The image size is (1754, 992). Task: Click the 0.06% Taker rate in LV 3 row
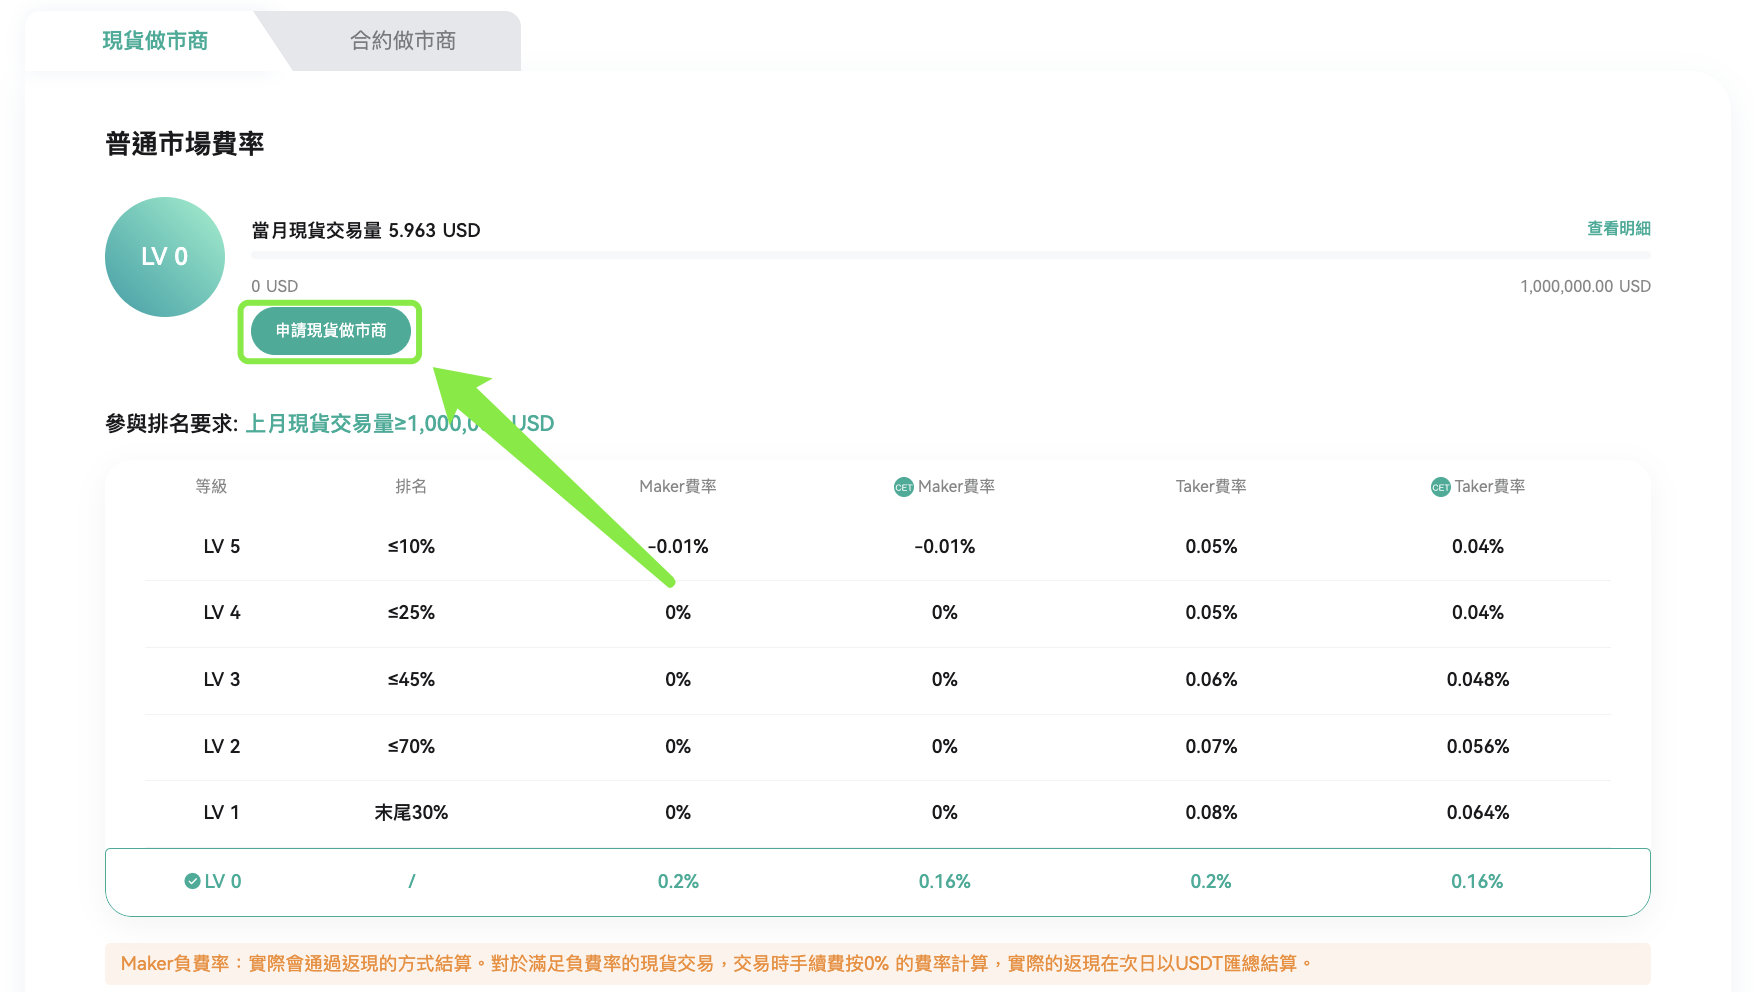pos(1211,680)
